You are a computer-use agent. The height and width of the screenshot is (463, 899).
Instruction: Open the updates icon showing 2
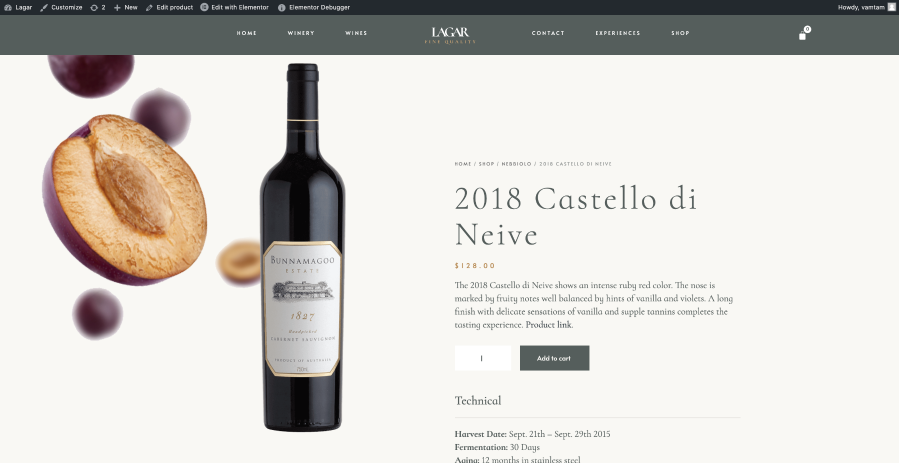(94, 7)
